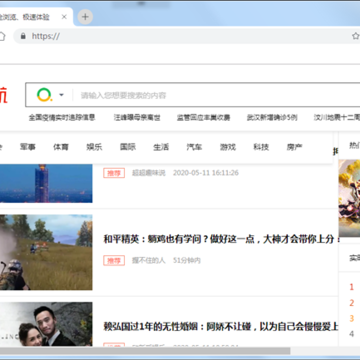Open the 汶川地震十二周 hot search link
Viewport: 360px width, 360px height.
[x=337, y=117]
